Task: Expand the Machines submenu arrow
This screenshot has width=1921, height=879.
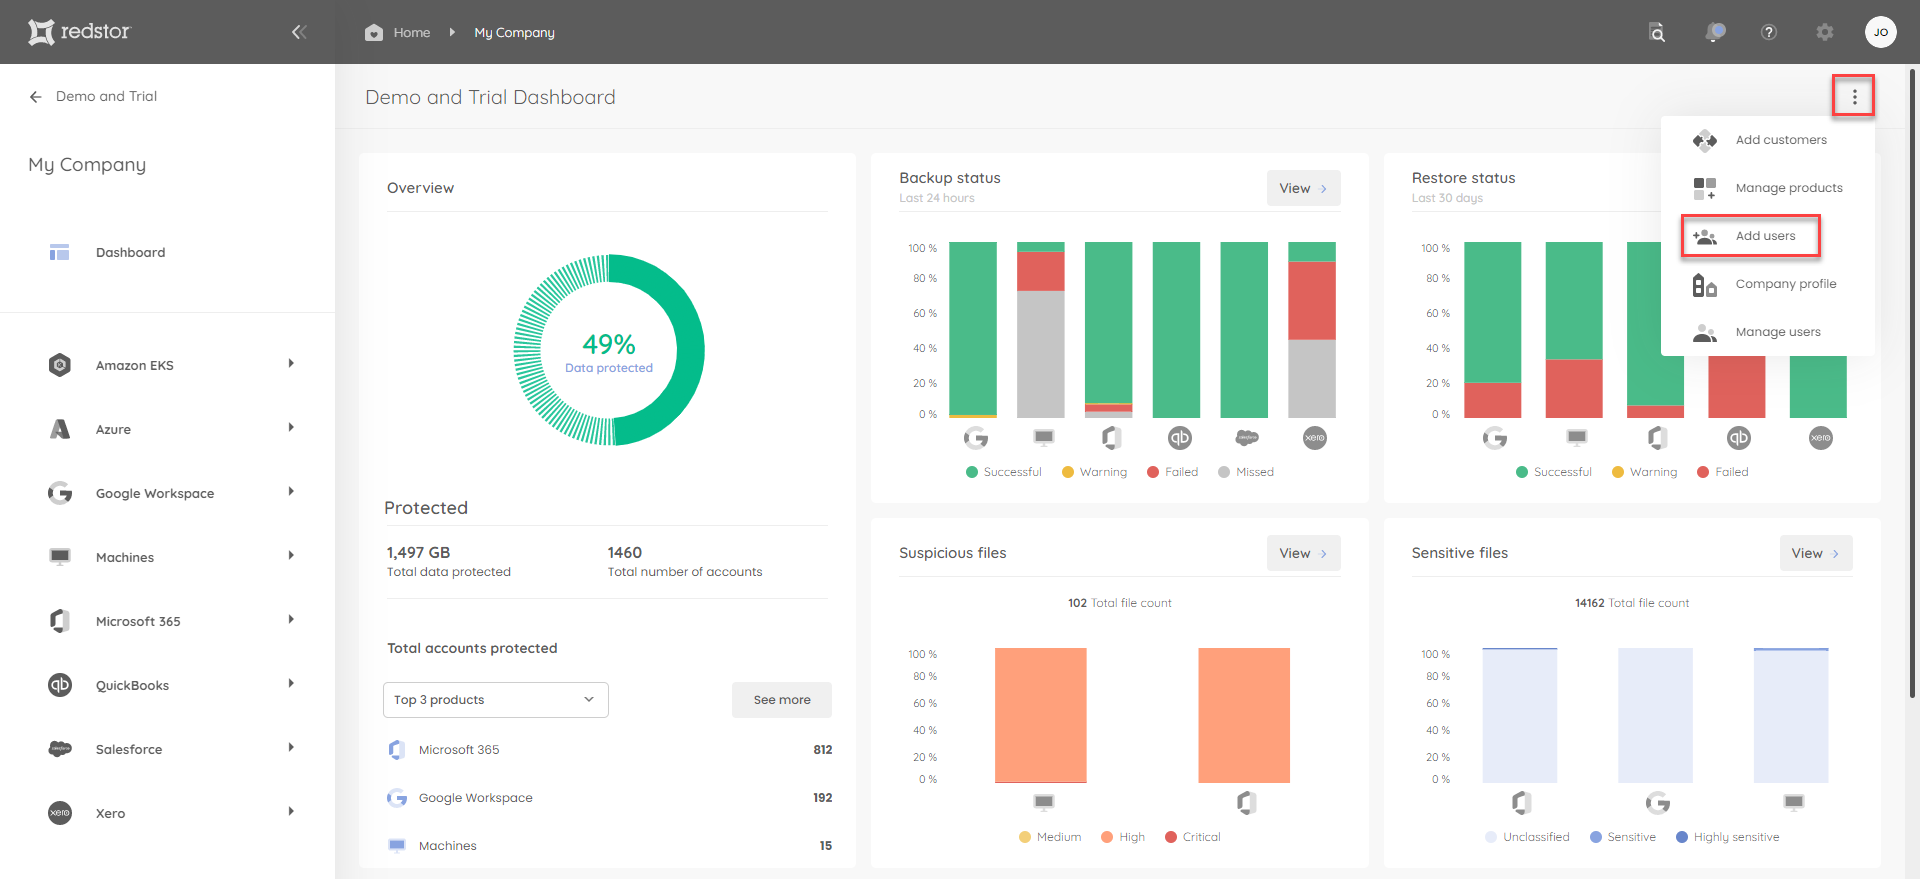Action: [x=291, y=556]
